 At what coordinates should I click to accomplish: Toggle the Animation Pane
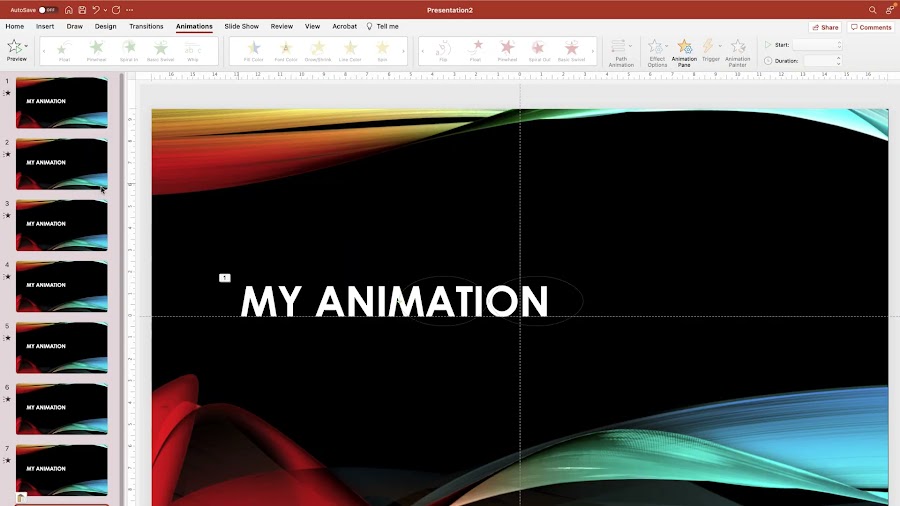click(684, 53)
